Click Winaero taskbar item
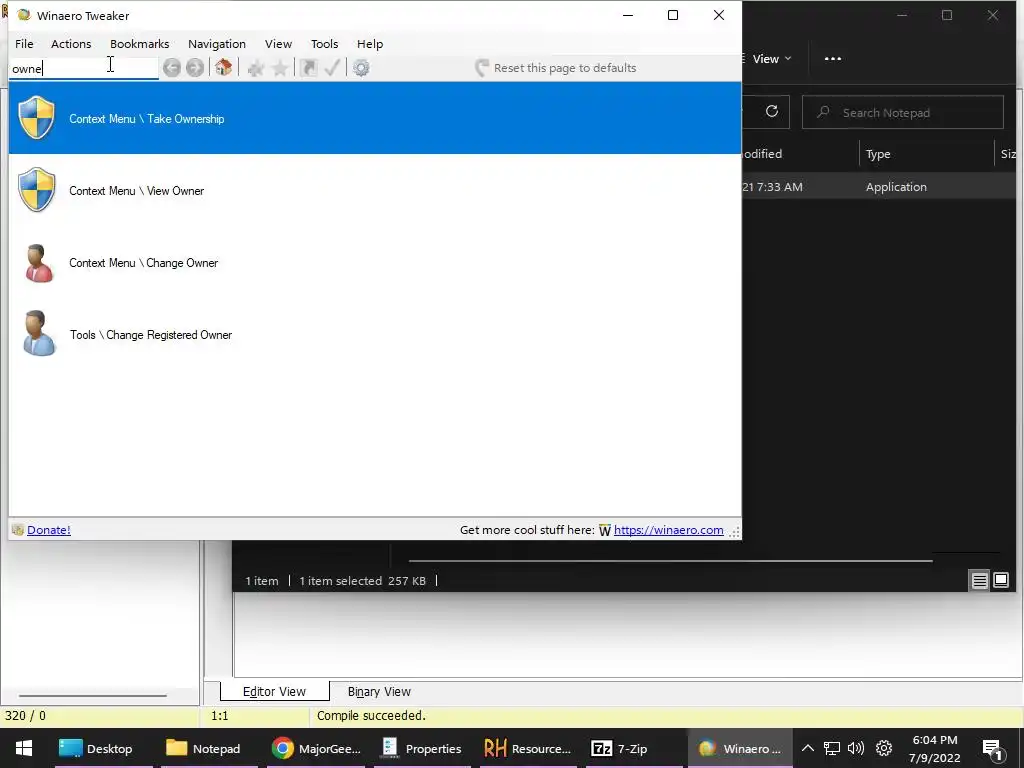 point(740,748)
